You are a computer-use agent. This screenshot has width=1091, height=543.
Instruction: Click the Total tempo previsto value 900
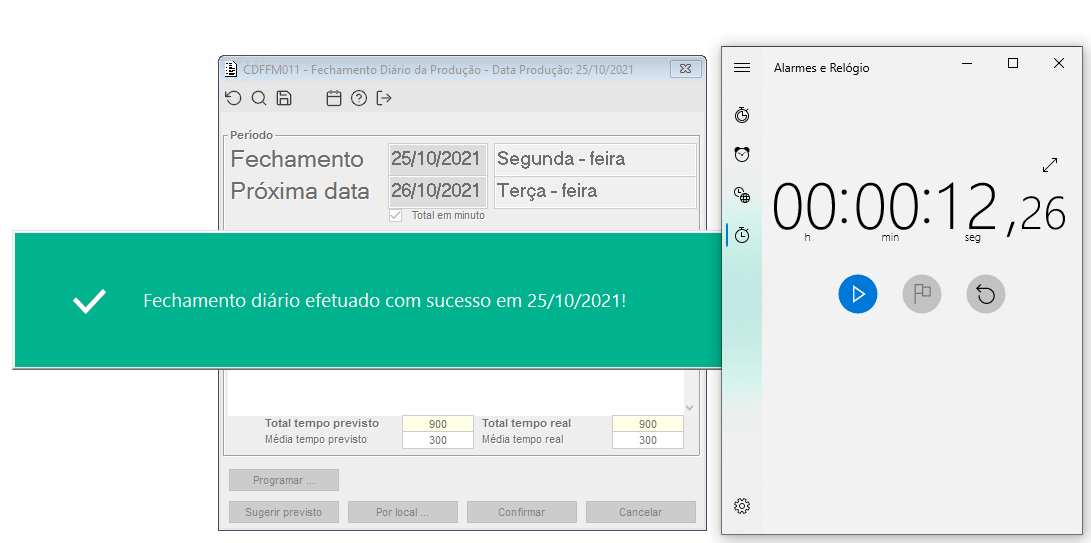(438, 424)
